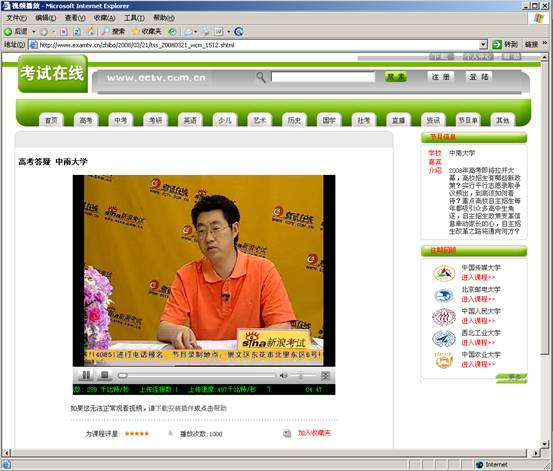This screenshot has height=471, width=553.
Task: Click the IE Refresh toolbar icon
Action: point(77,32)
